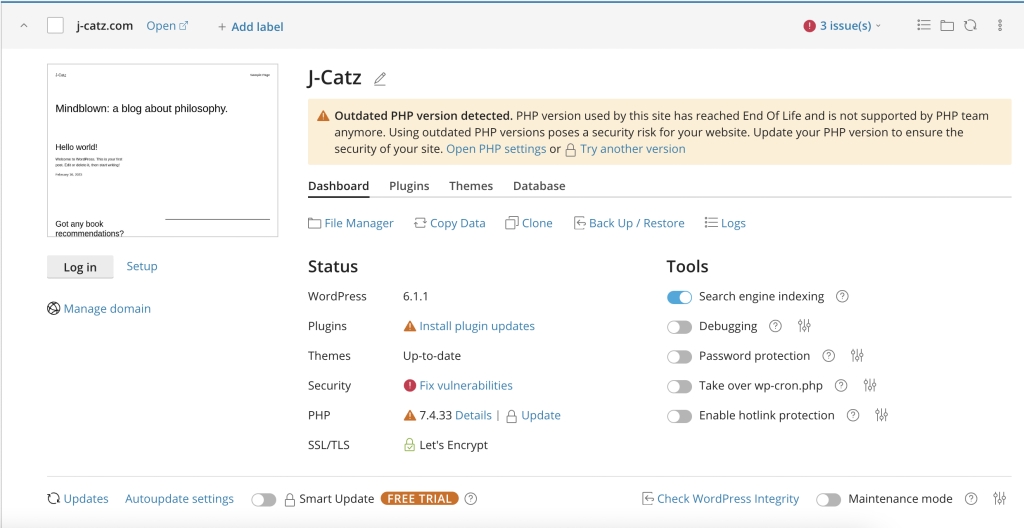Screen dimensions: 1024x528
Task: Switch to the Themes tab
Action: (471, 186)
